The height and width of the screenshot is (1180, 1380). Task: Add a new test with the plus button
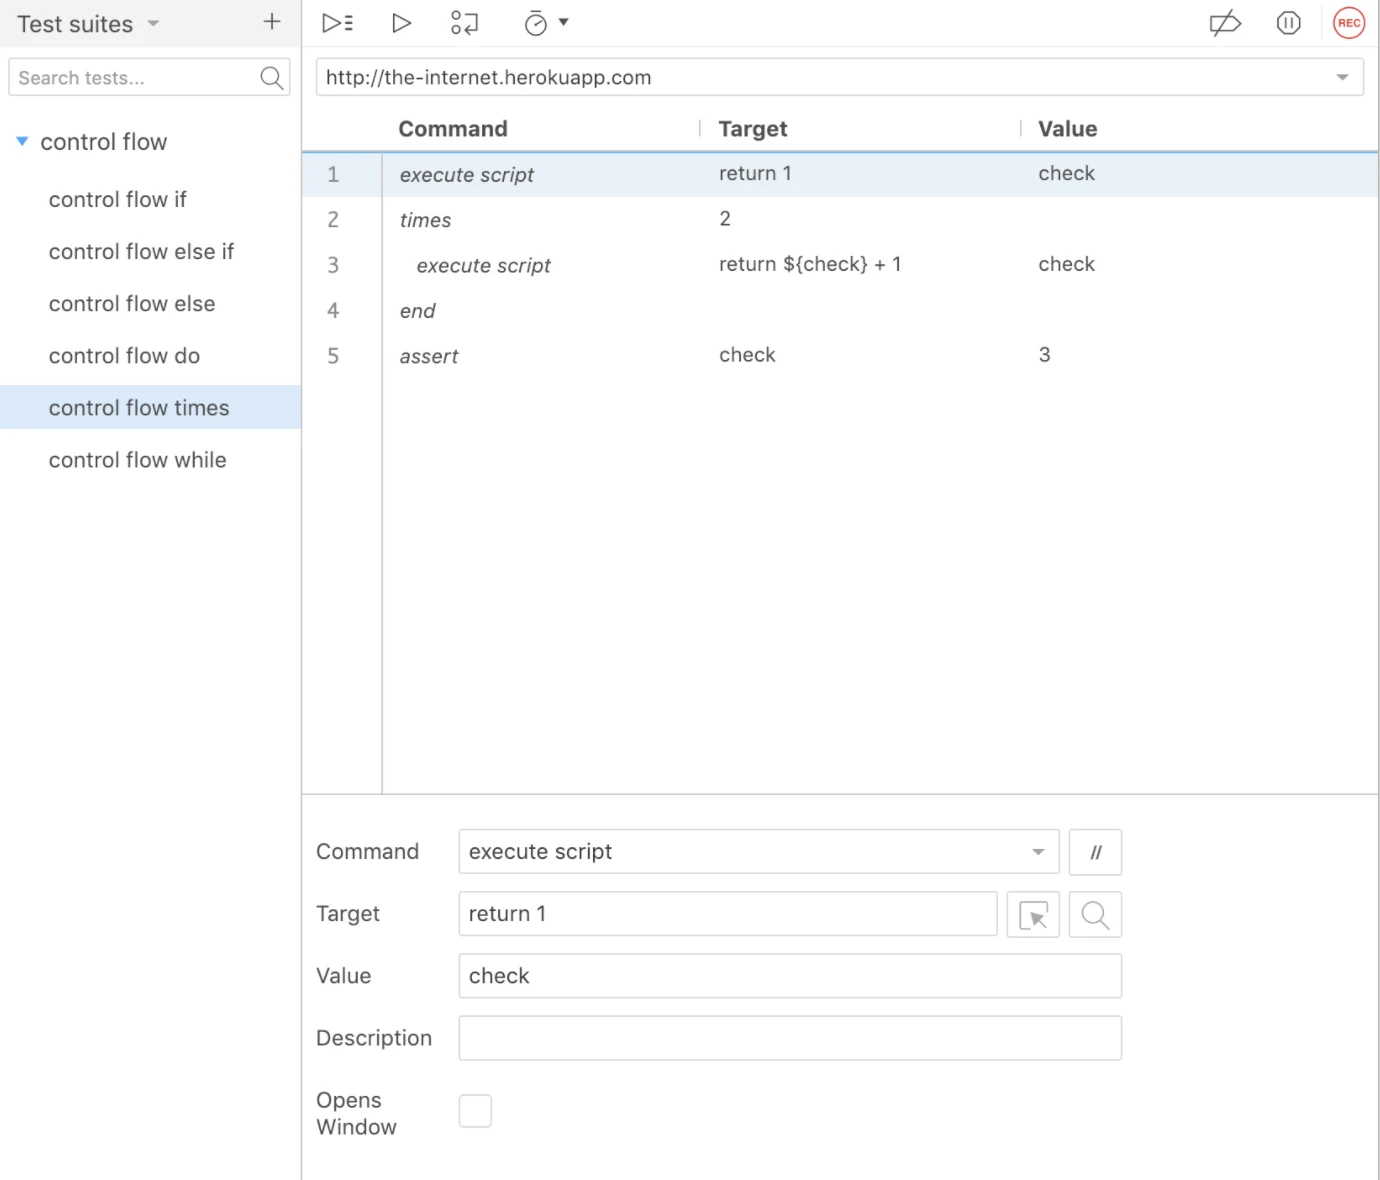(271, 21)
